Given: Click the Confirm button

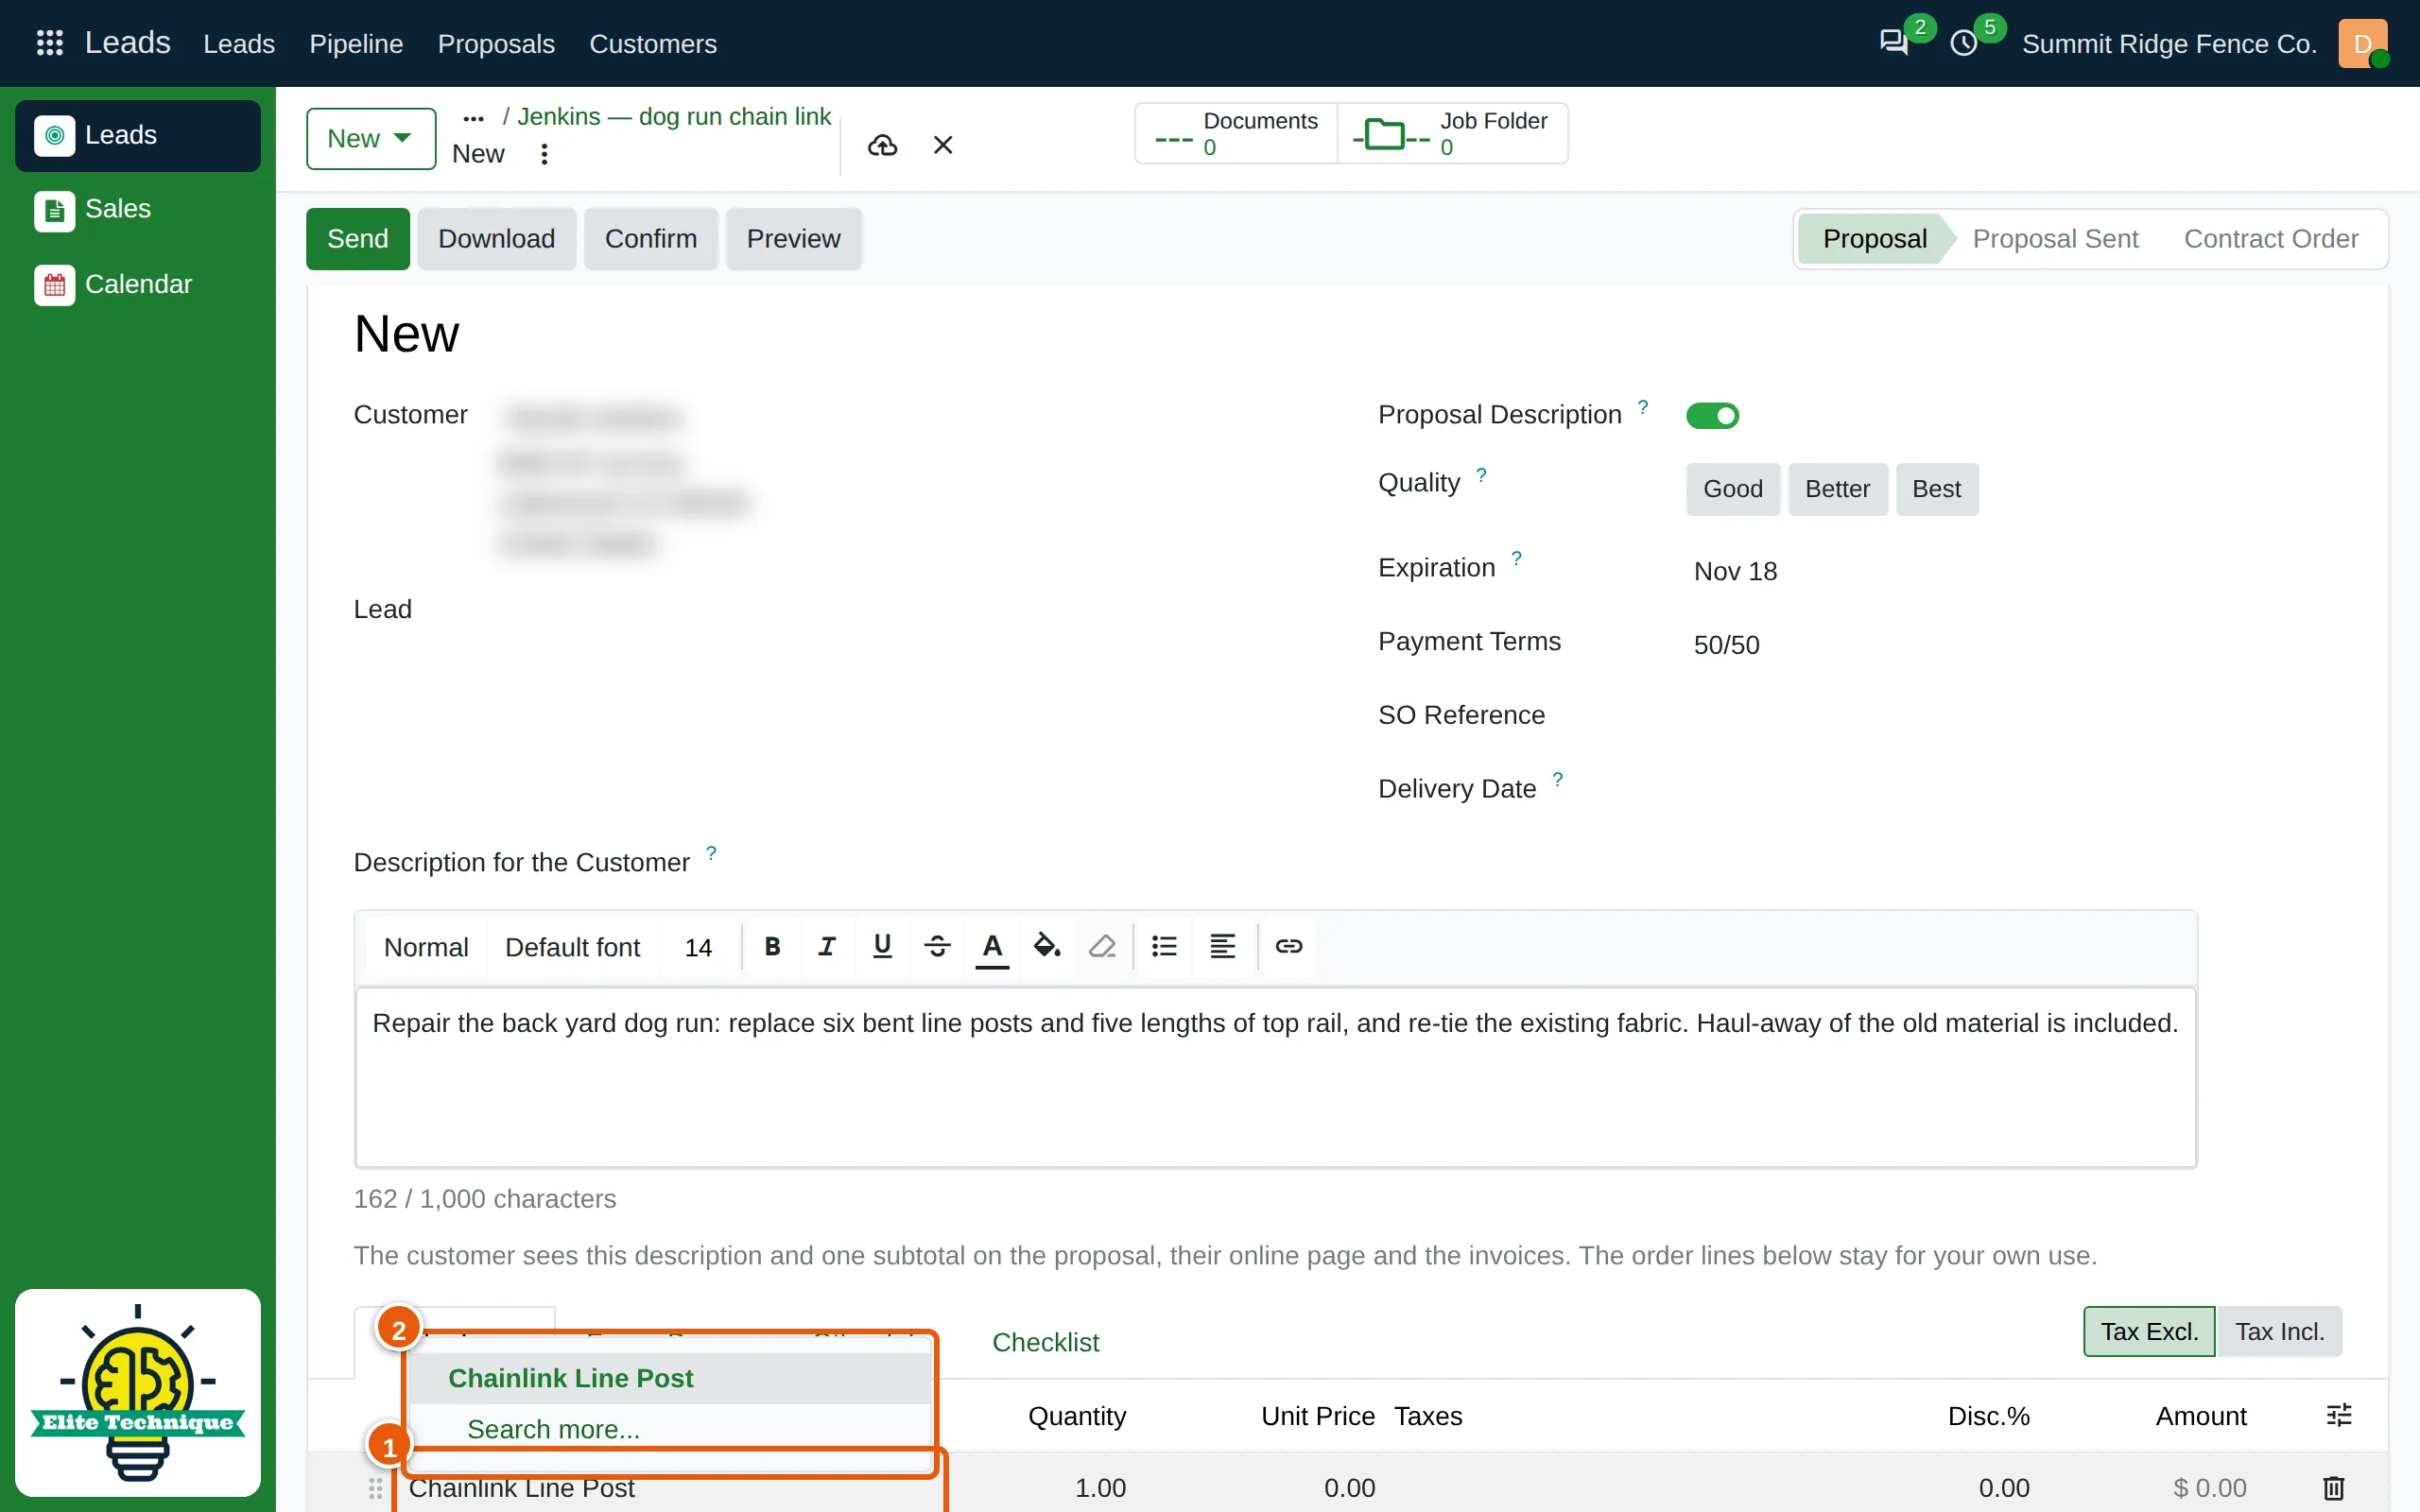Looking at the screenshot, I should tap(651, 239).
